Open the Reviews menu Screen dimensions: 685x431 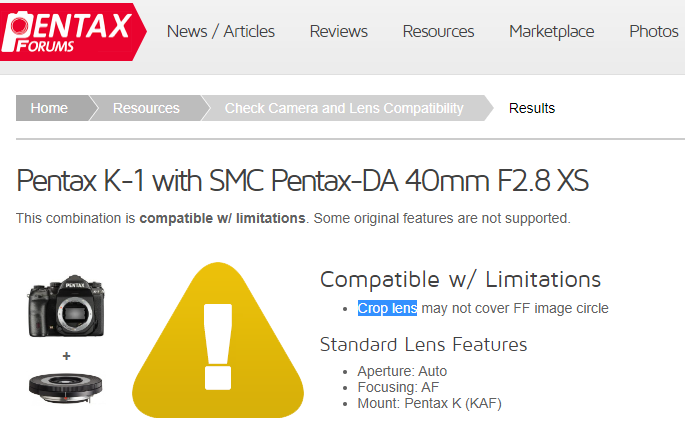(x=339, y=31)
